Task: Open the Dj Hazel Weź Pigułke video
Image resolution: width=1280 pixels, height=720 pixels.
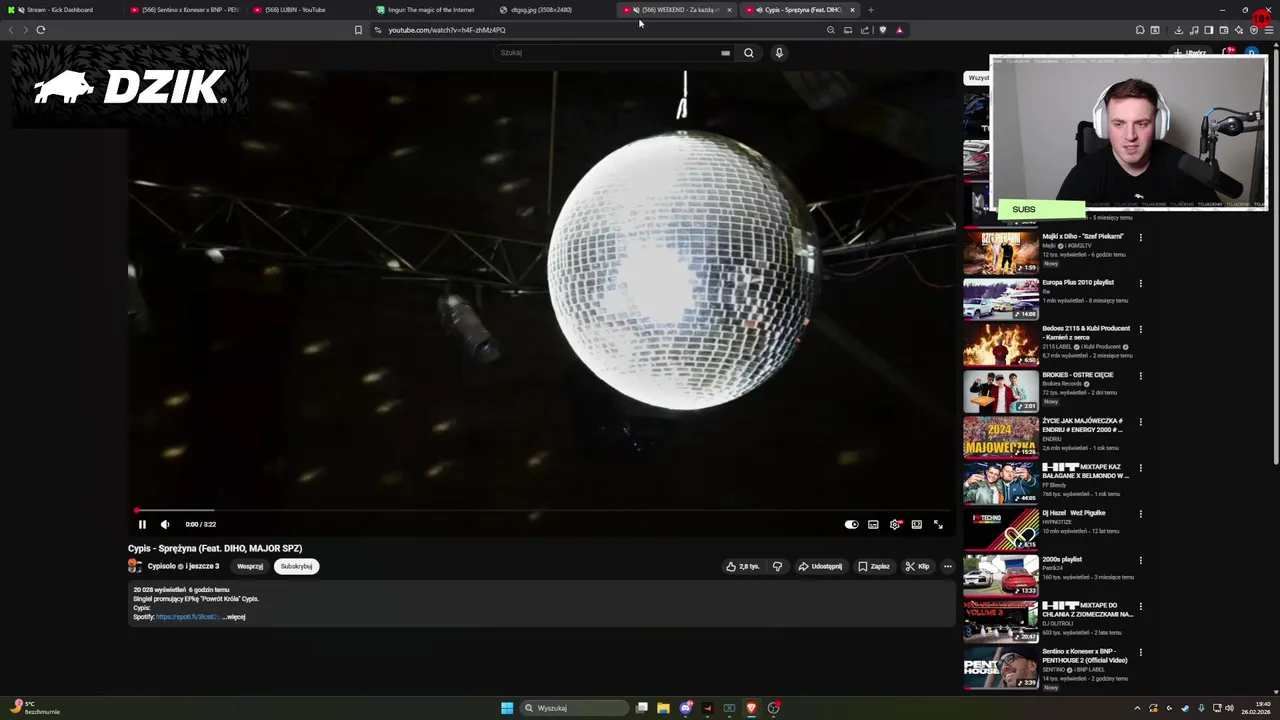Action: (1001, 529)
